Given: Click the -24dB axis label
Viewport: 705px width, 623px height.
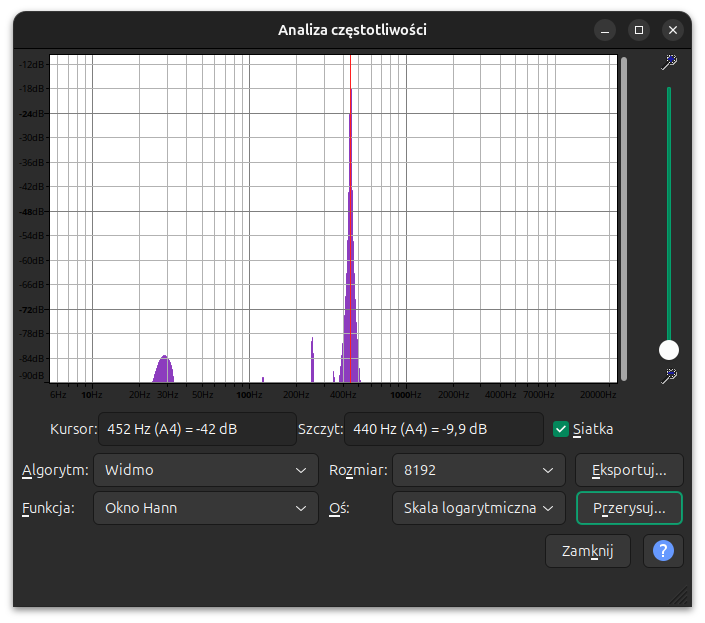Looking at the screenshot, I should click(x=32, y=114).
